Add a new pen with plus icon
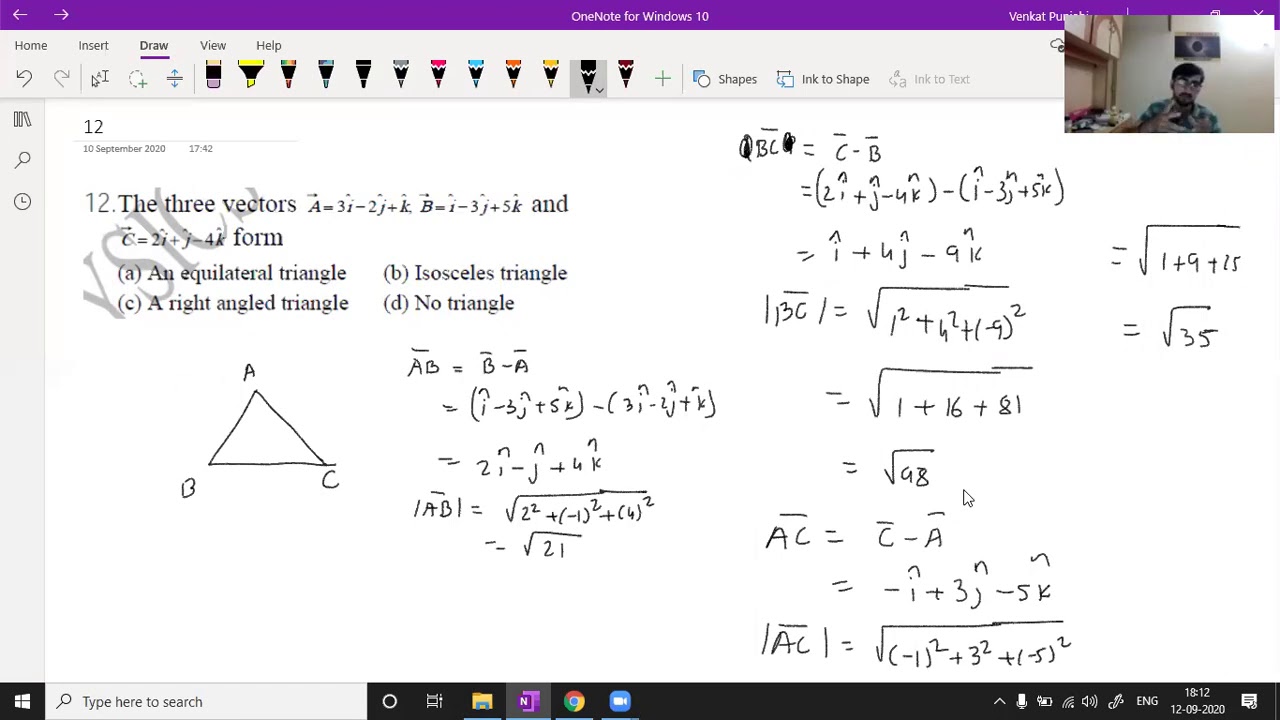 (662, 79)
